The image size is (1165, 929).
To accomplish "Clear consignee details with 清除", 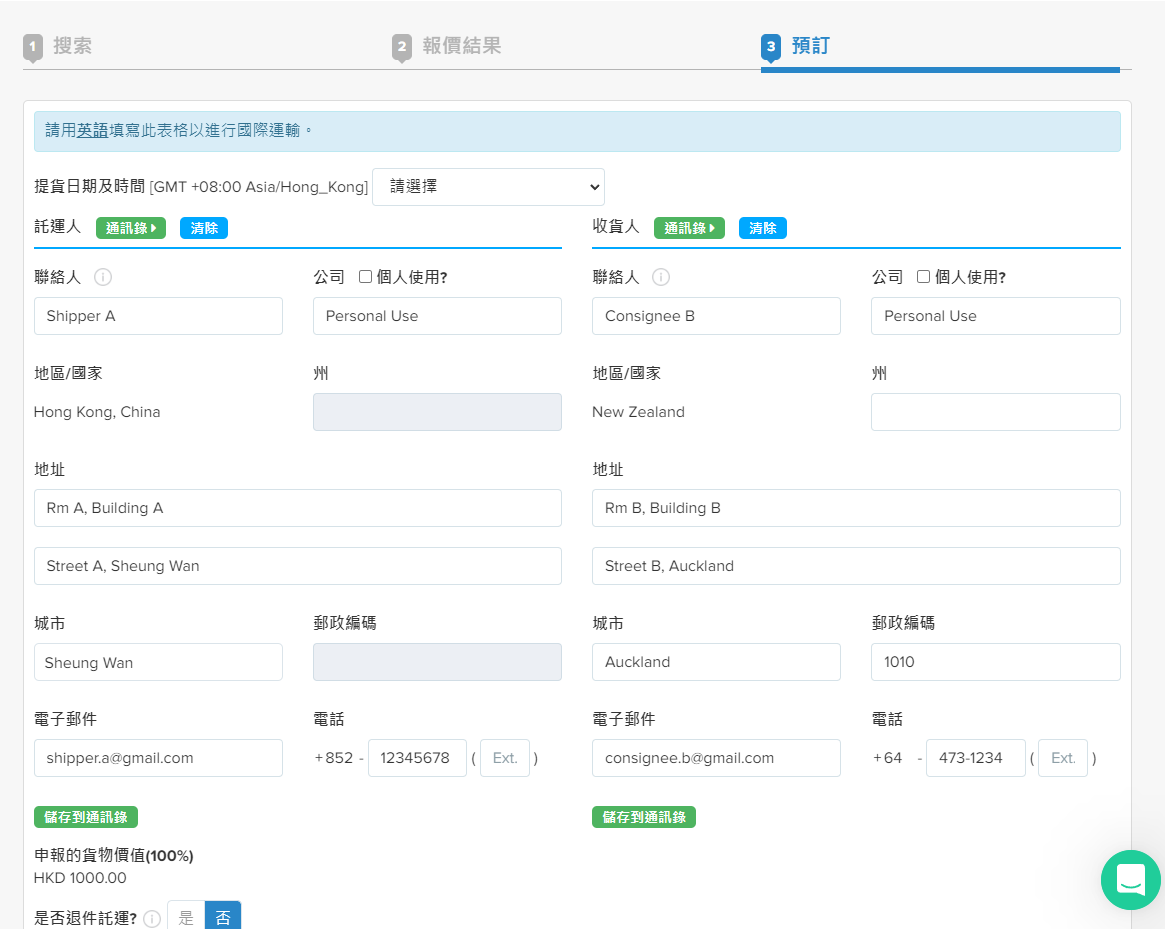I will (762, 228).
